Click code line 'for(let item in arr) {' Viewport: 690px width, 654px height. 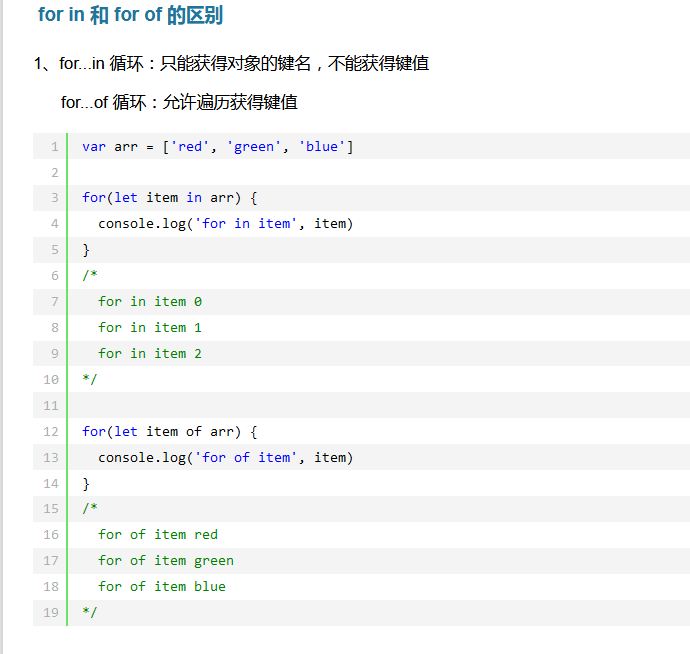click(170, 198)
